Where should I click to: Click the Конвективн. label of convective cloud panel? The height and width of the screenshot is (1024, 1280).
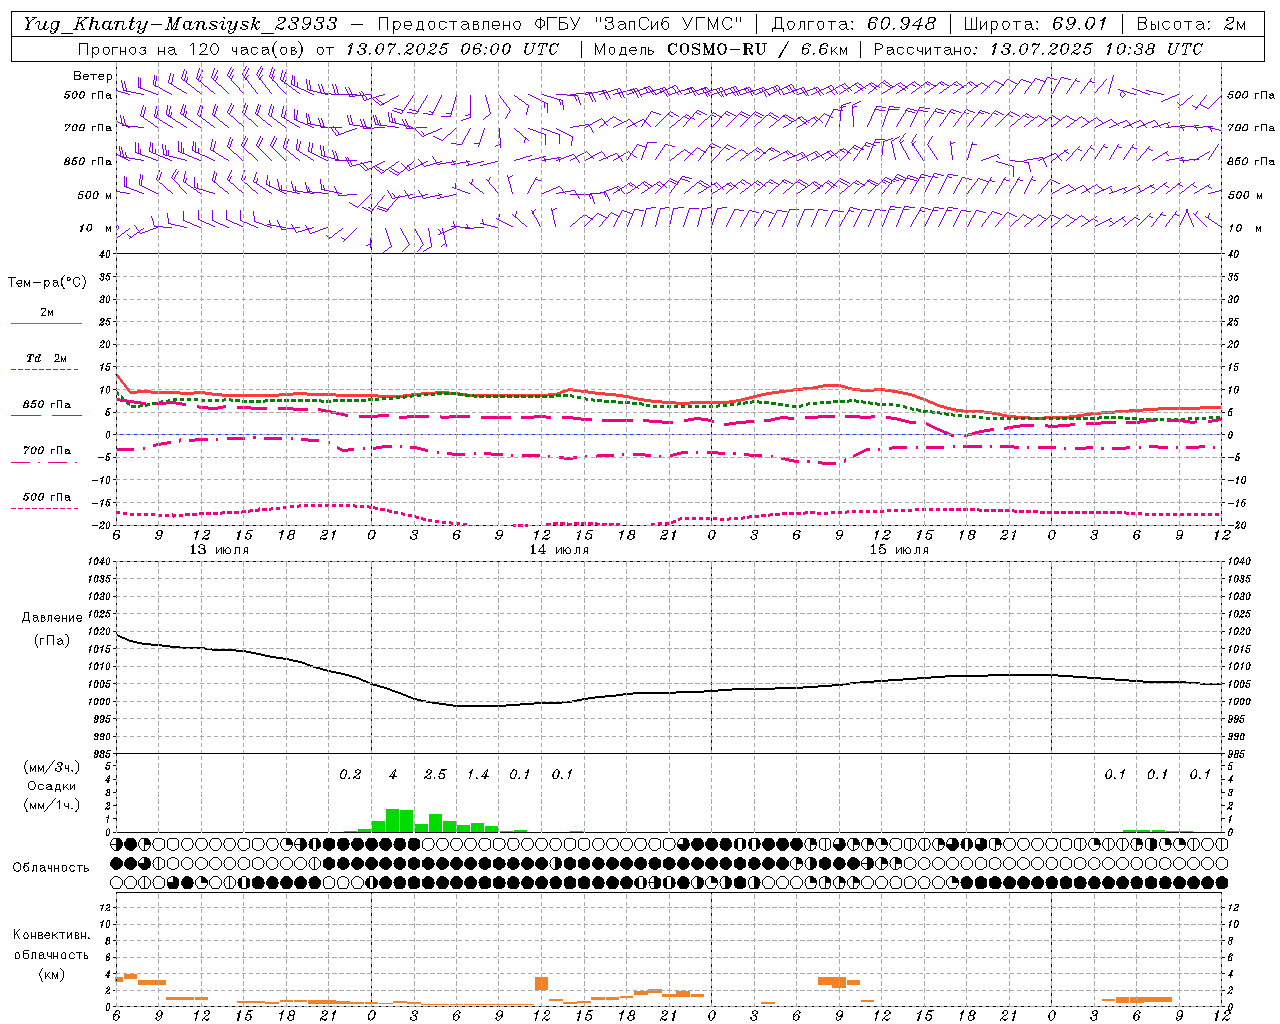coord(51,935)
